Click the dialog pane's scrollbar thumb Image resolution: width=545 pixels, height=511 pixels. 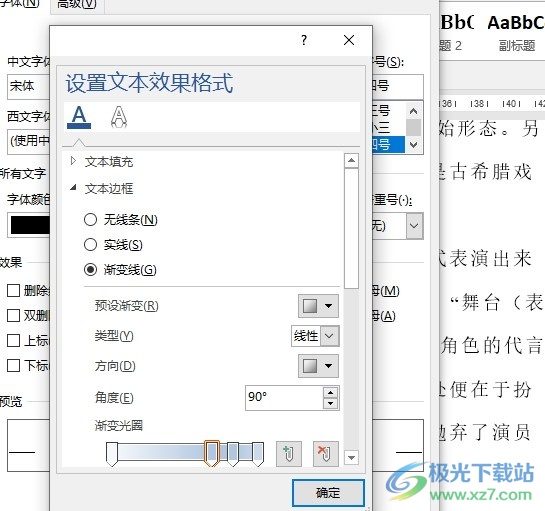click(351, 228)
